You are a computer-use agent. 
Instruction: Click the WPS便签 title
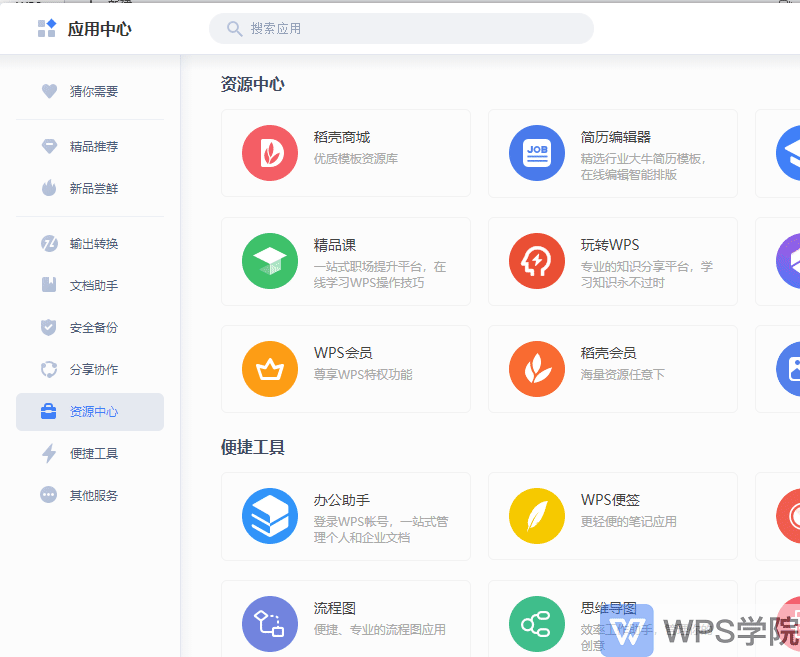610,500
